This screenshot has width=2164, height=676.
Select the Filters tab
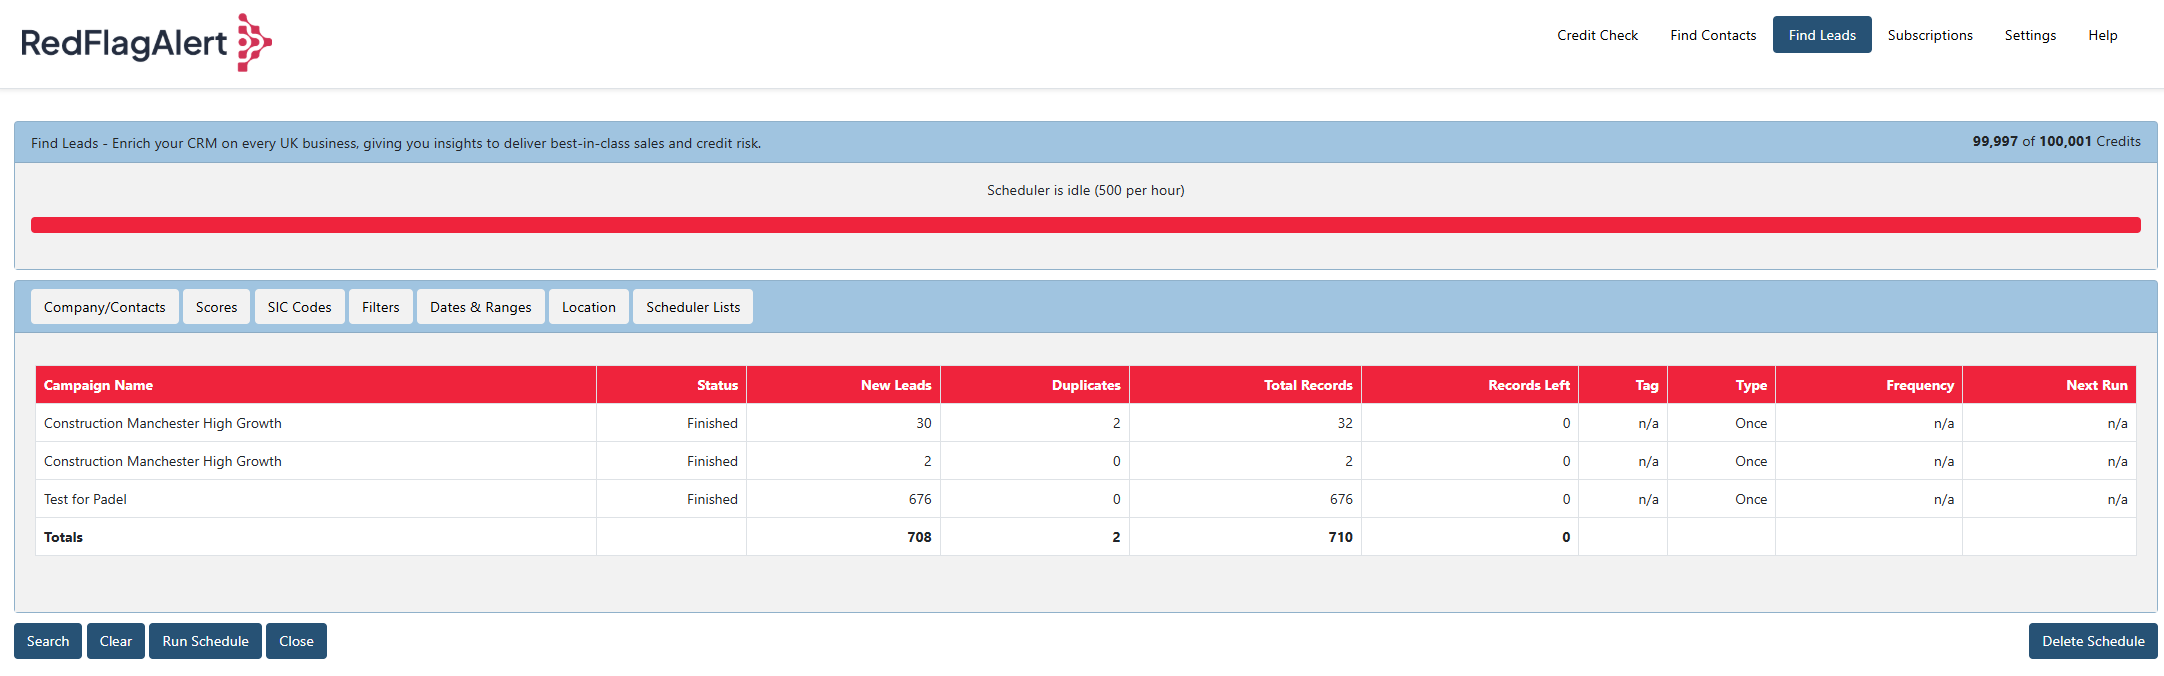click(380, 307)
